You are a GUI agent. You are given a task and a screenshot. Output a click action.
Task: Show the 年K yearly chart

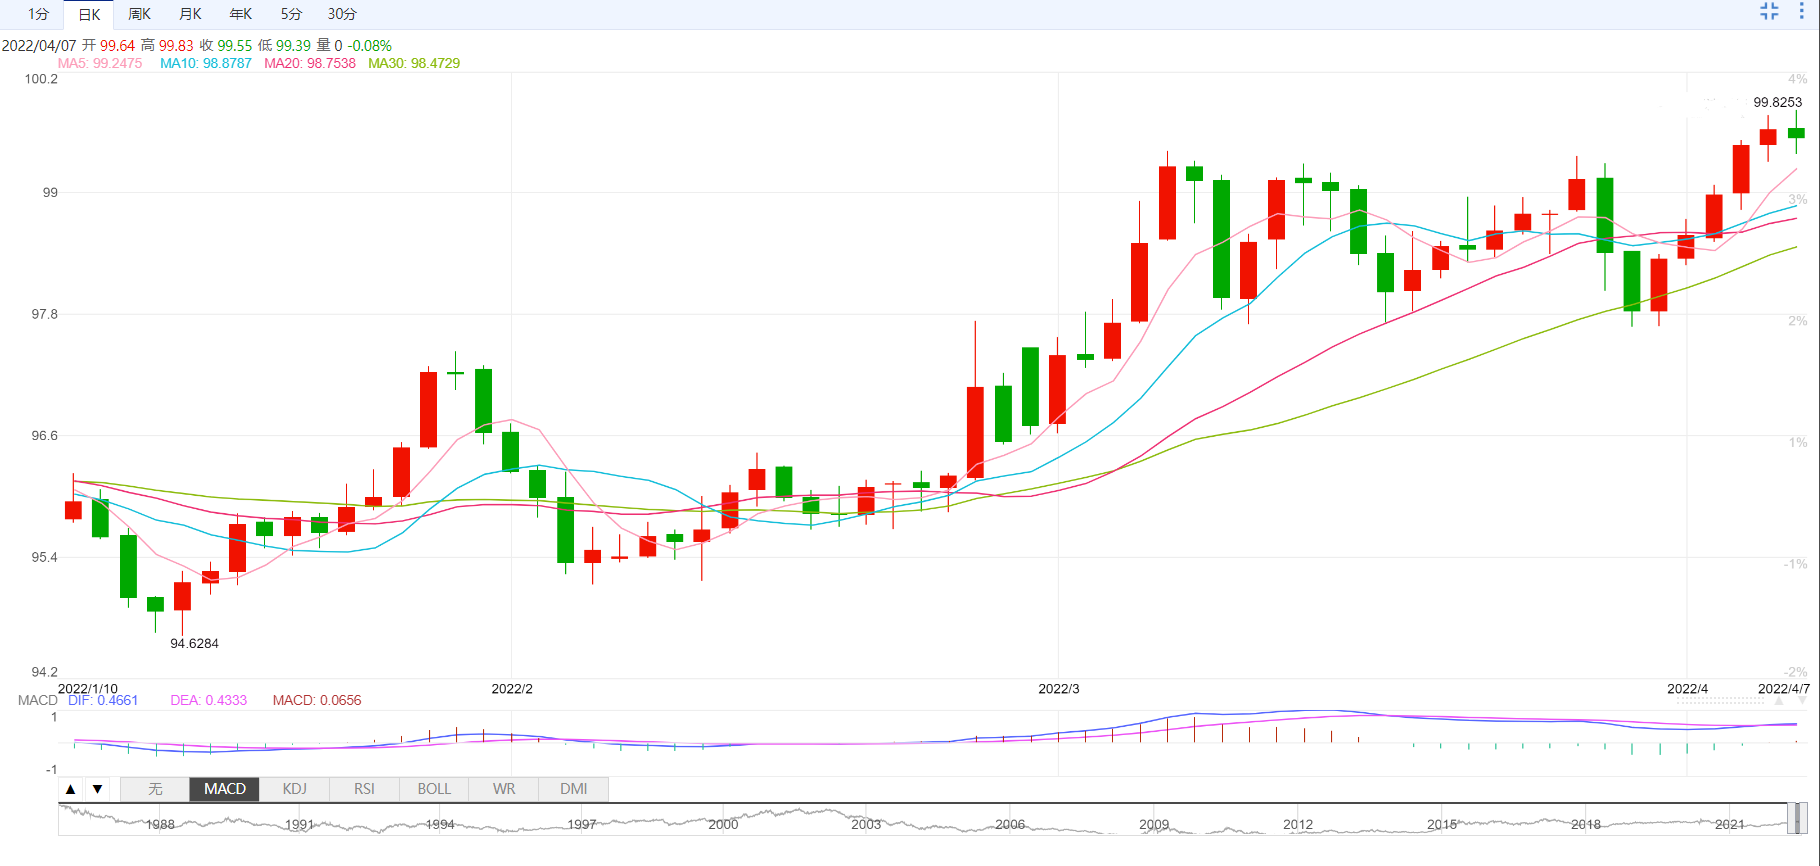(x=241, y=14)
